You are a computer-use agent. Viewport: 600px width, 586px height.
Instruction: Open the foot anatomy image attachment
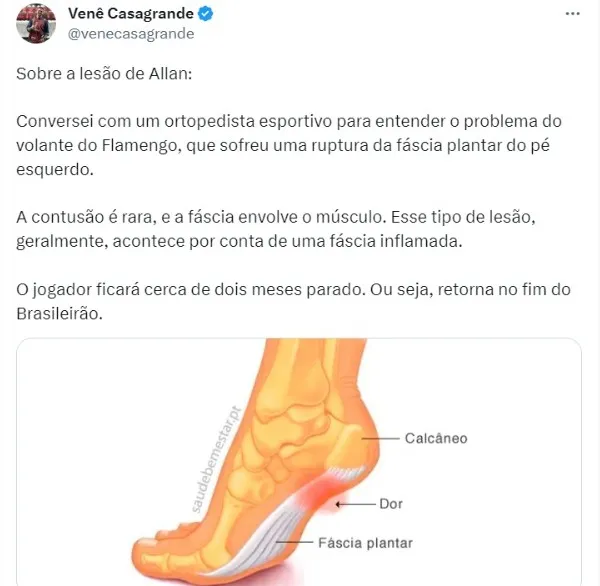pos(299,462)
